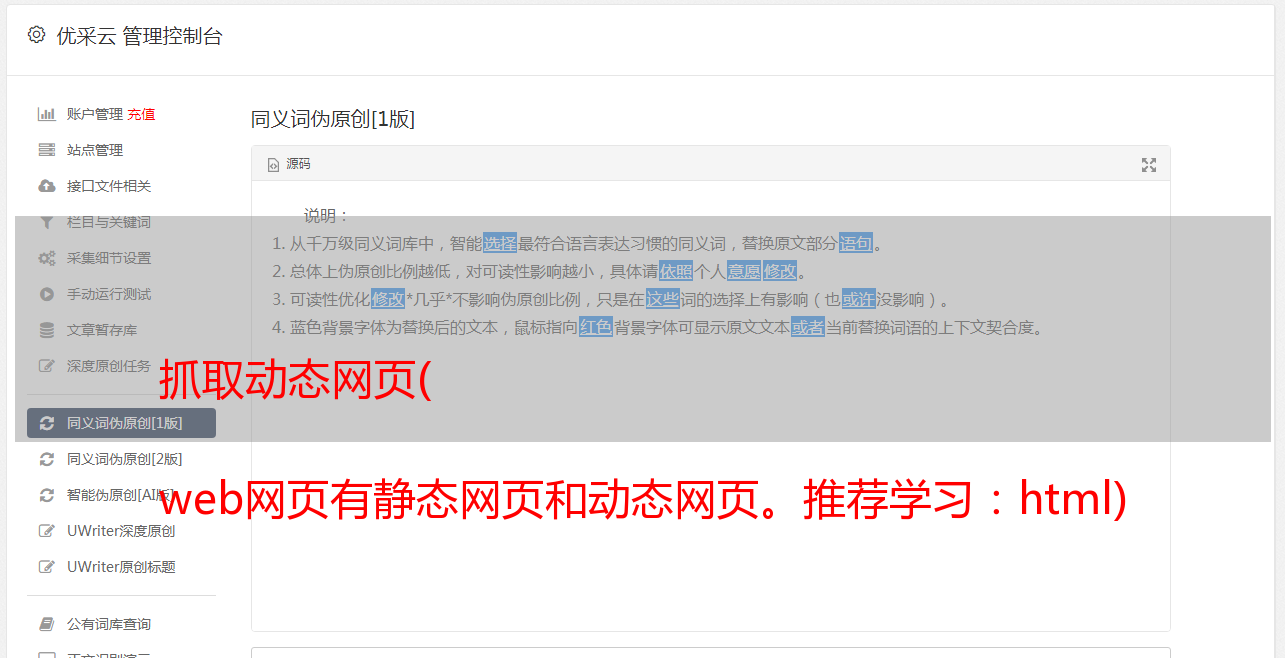Click the refresh icon beside 同义词伪原创[2版]
Image resolution: width=1285 pixels, height=658 pixels.
click(46, 459)
